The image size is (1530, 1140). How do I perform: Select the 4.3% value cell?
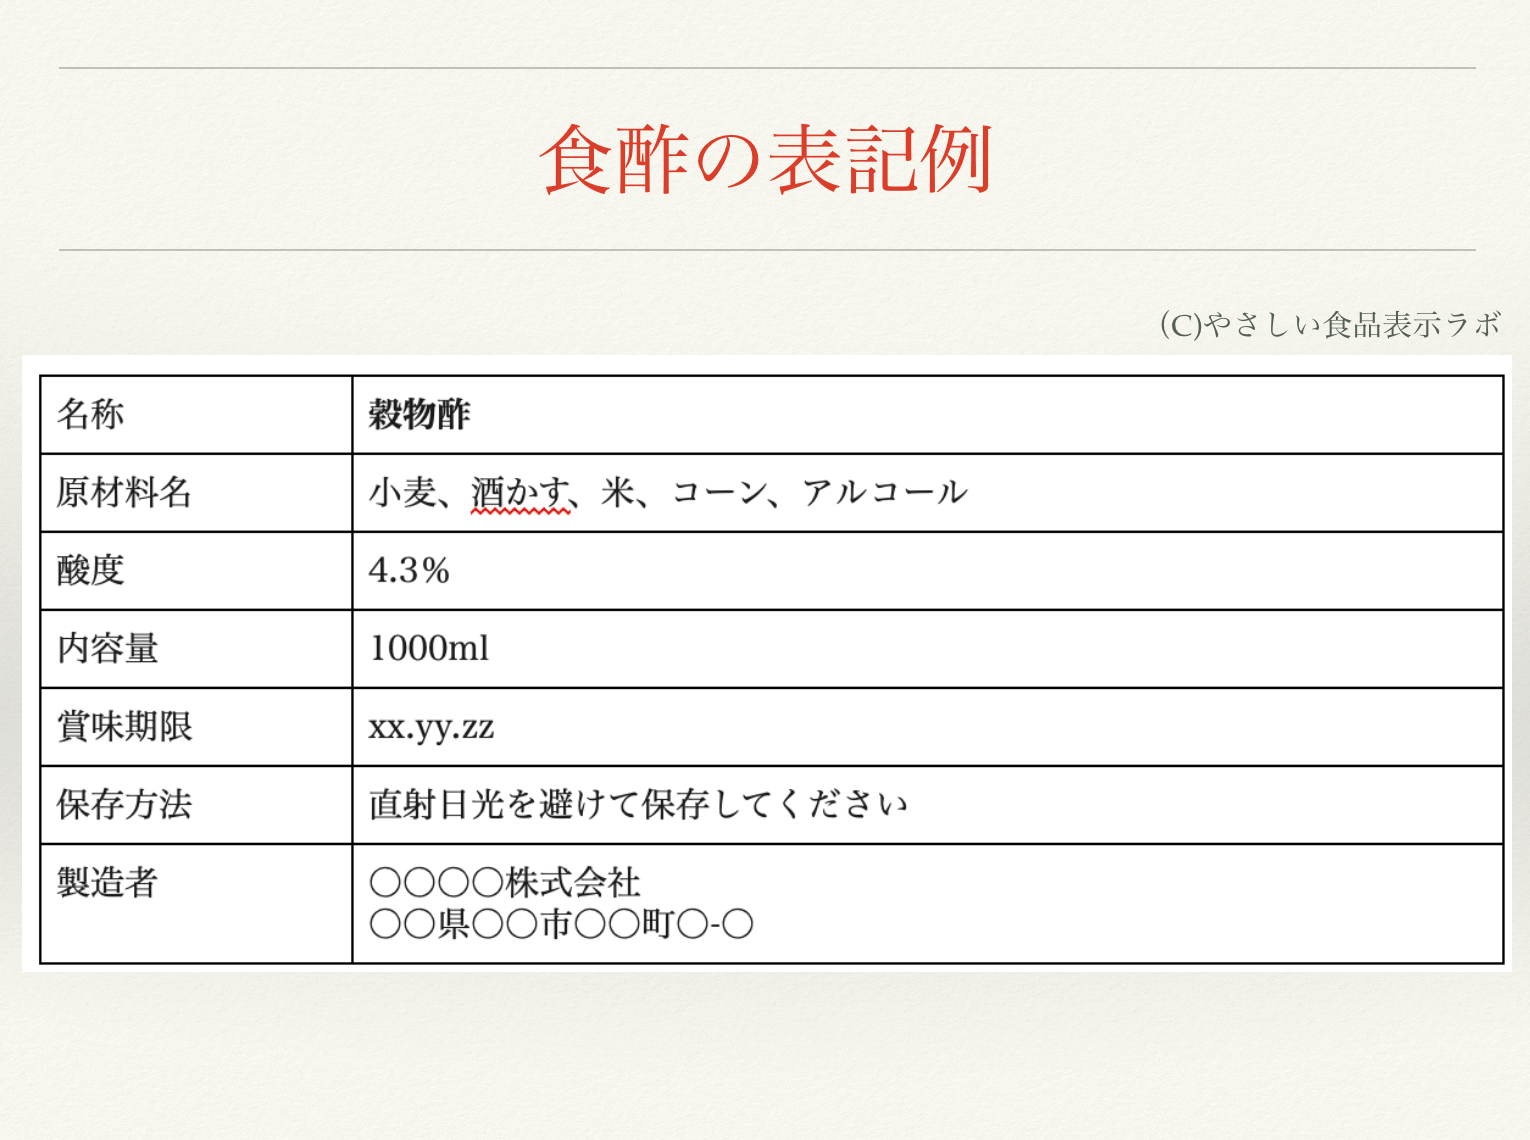click(x=928, y=571)
